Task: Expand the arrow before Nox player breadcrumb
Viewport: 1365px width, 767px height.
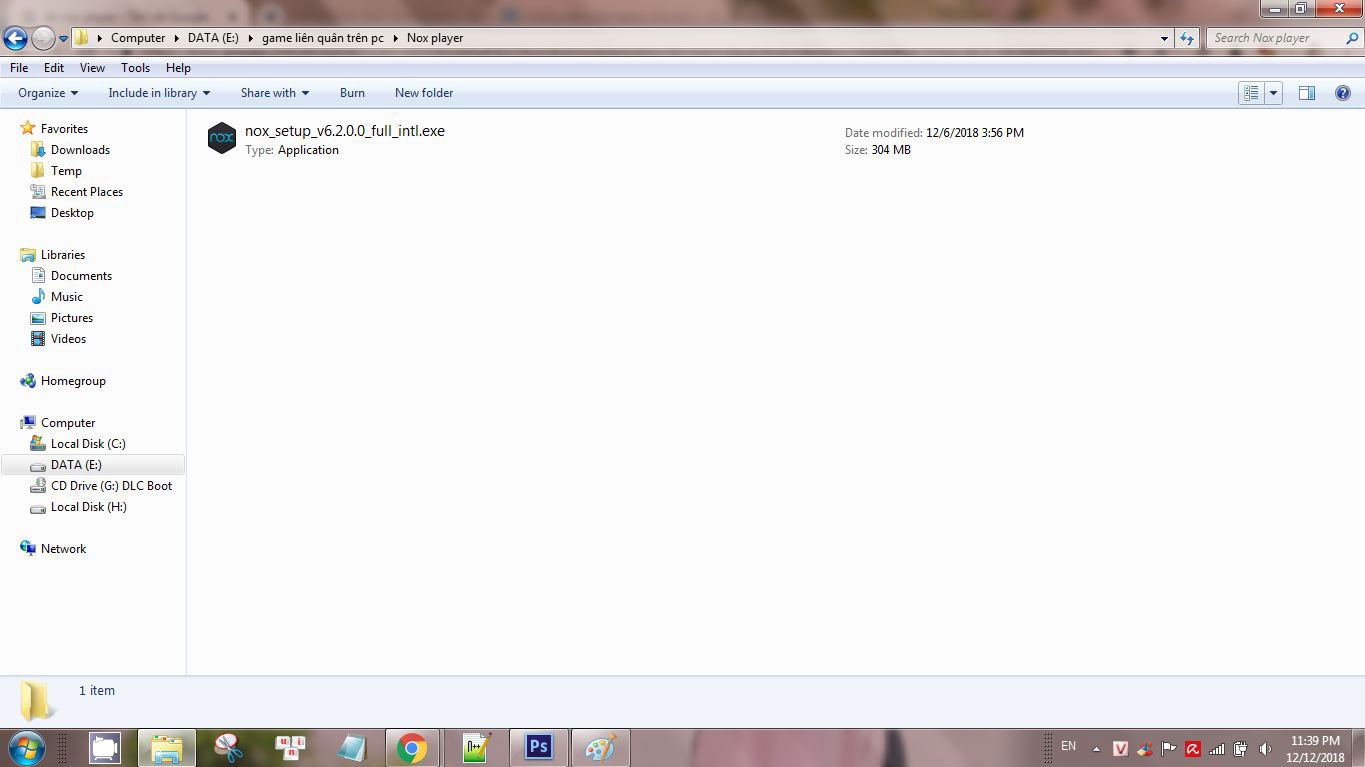Action: [396, 38]
